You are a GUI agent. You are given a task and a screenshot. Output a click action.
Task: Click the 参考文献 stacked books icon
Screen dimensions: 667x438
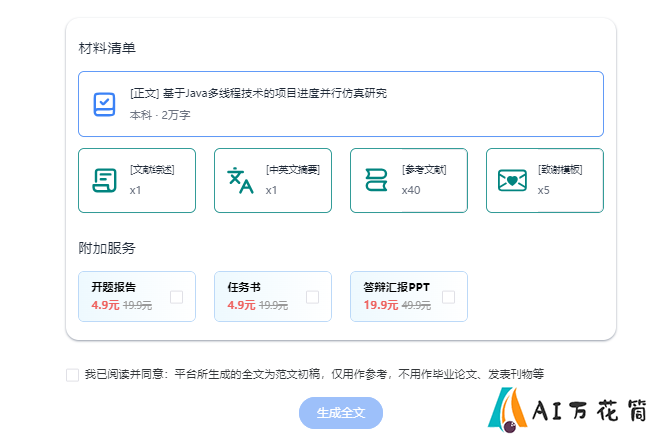coord(376,180)
